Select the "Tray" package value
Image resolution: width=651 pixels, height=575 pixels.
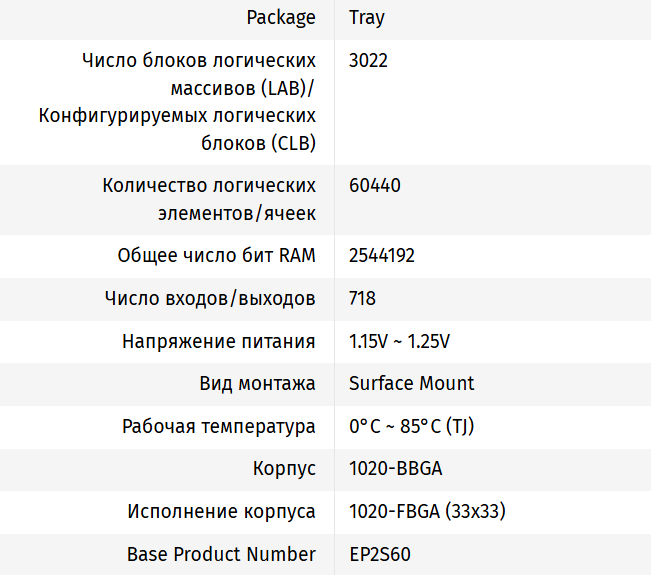(x=366, y=18)
